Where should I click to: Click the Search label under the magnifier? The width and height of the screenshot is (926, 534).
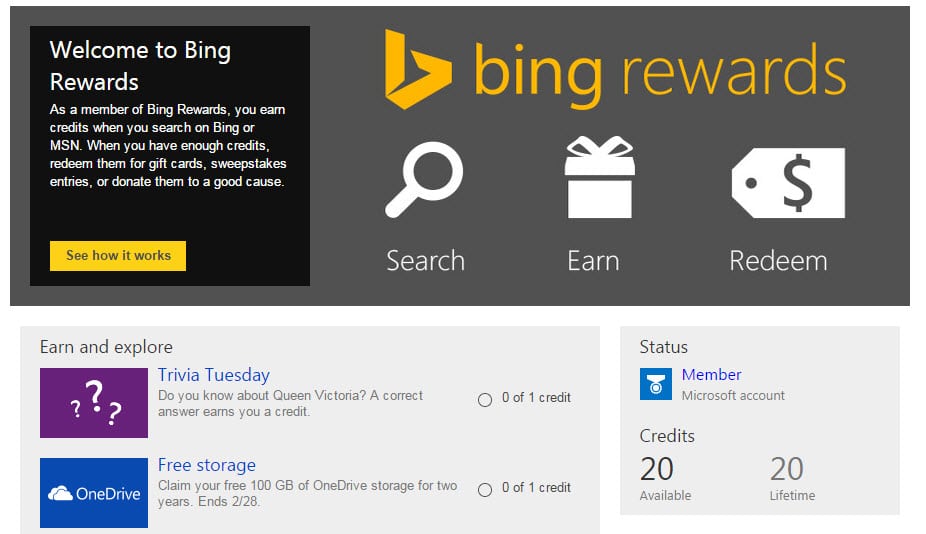pos(425,261)
